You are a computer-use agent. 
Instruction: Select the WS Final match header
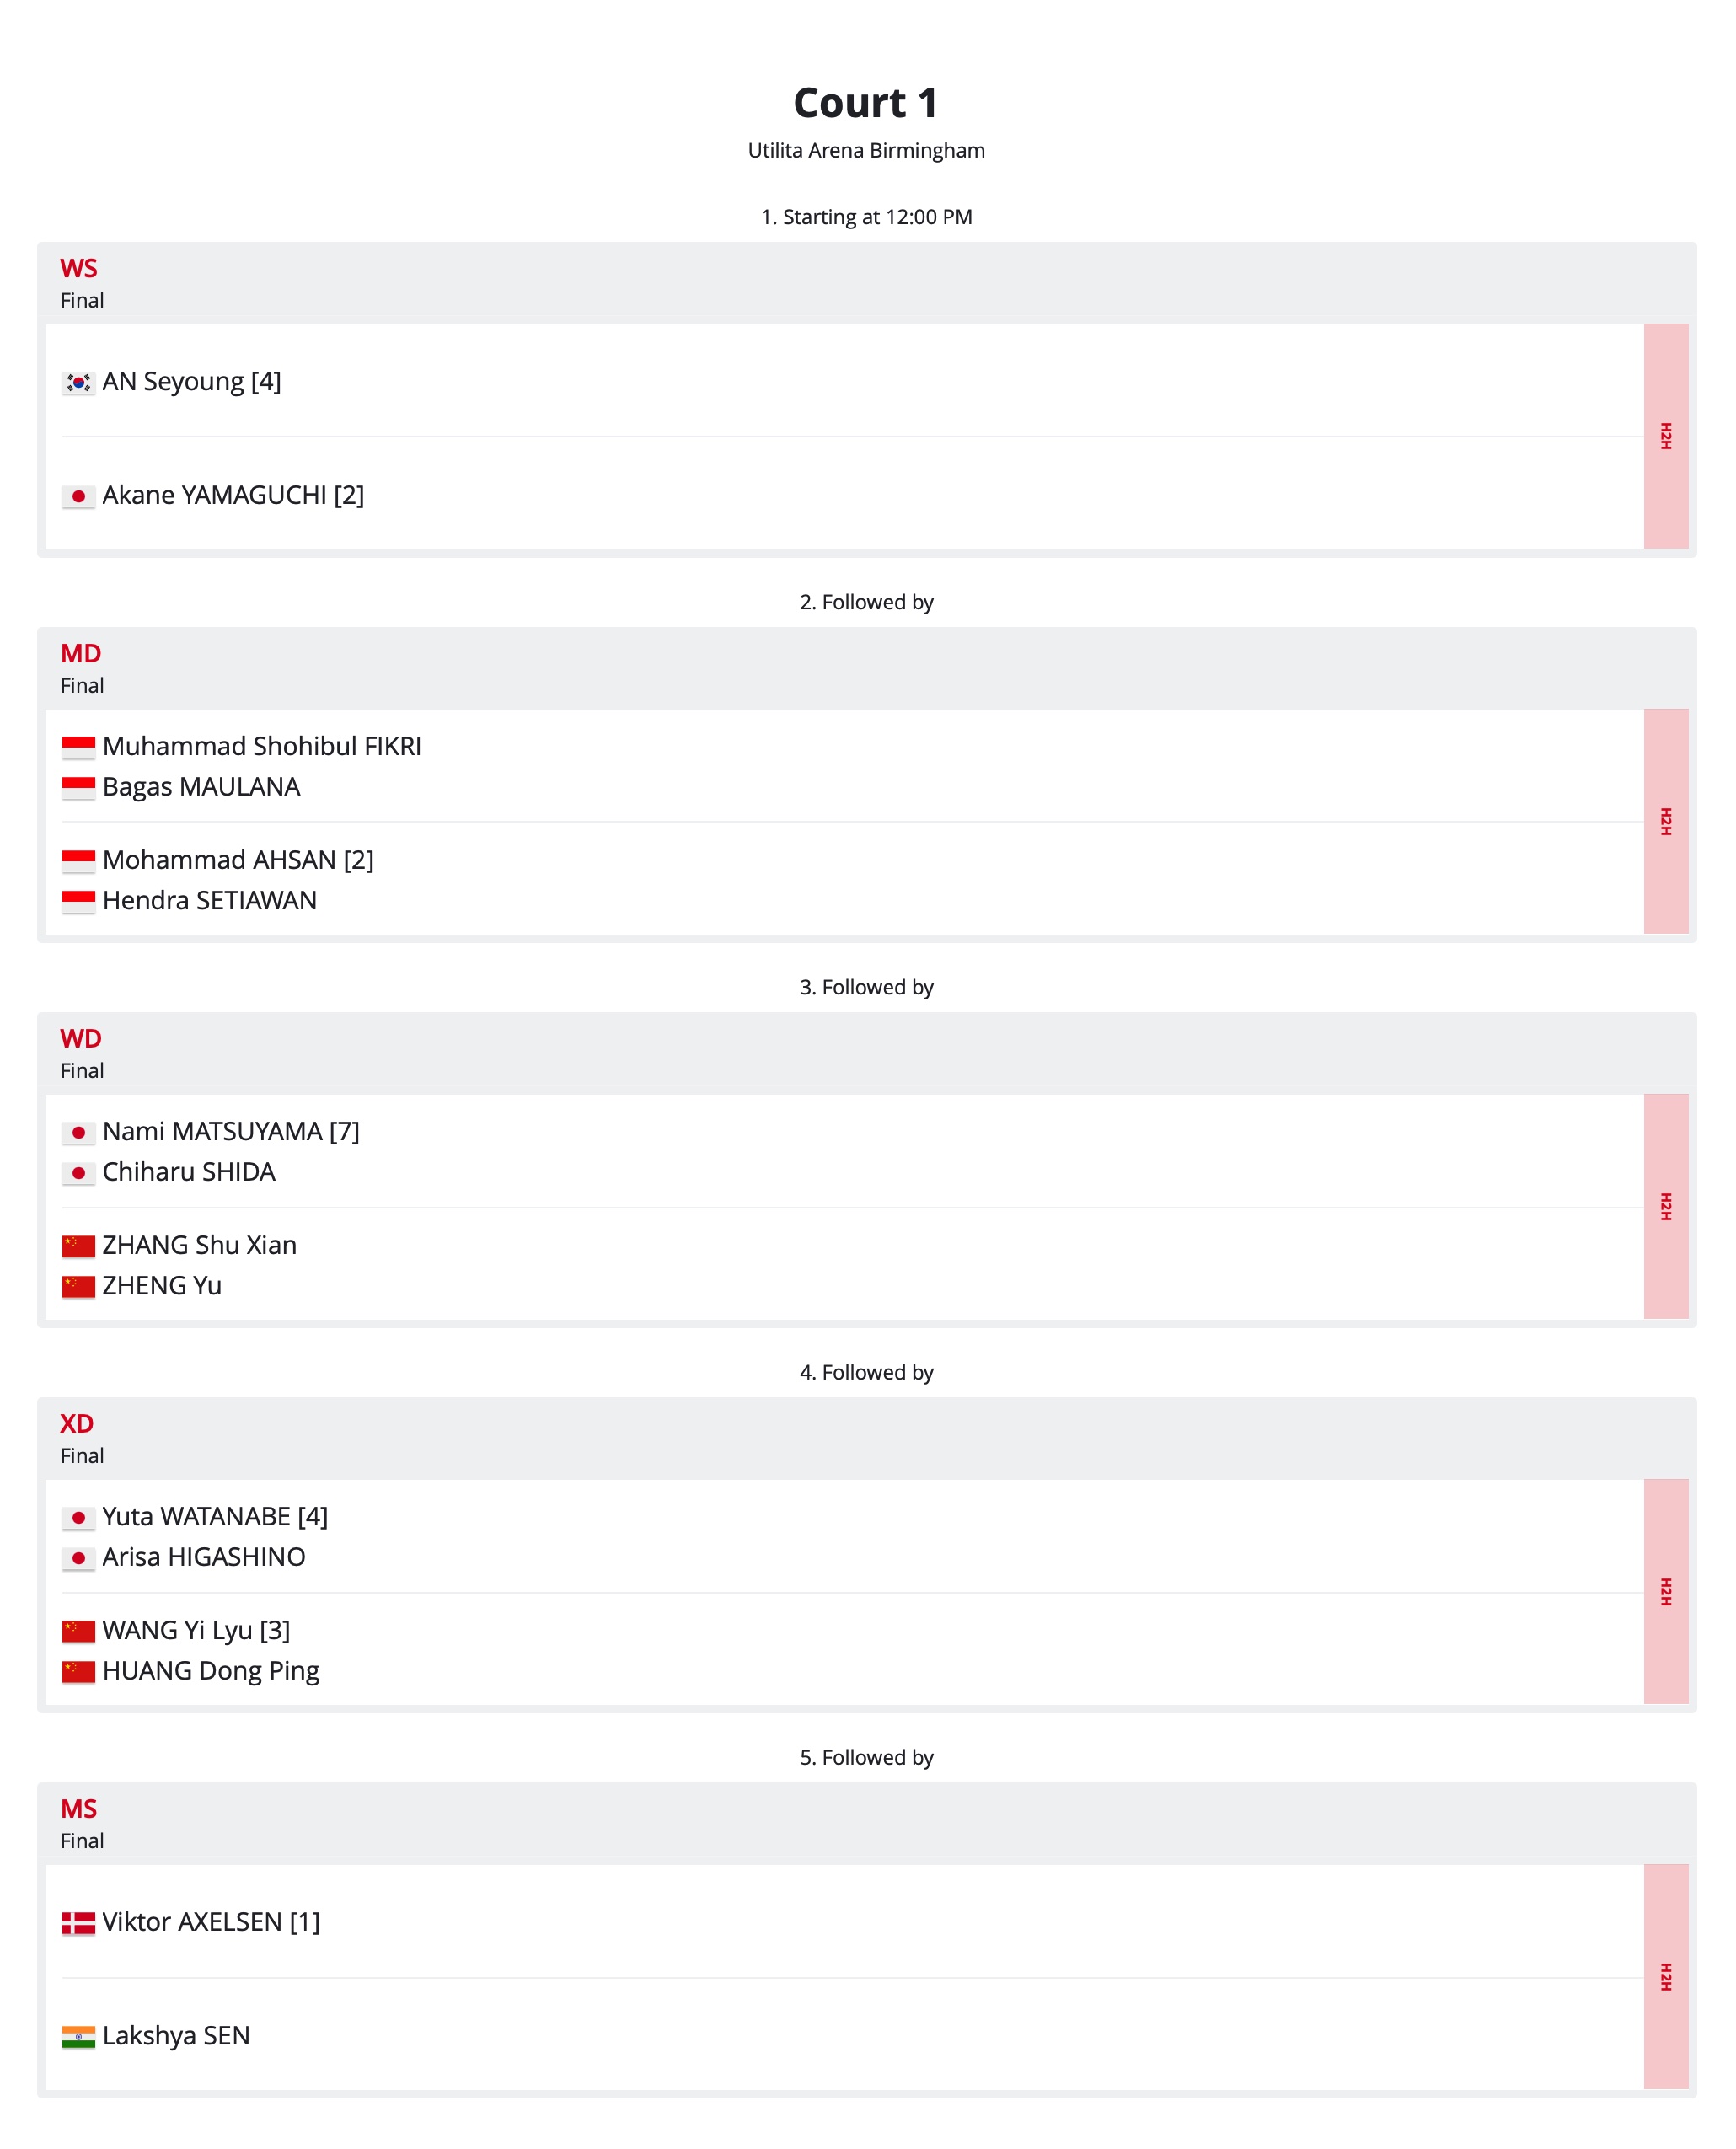[867, 283]
